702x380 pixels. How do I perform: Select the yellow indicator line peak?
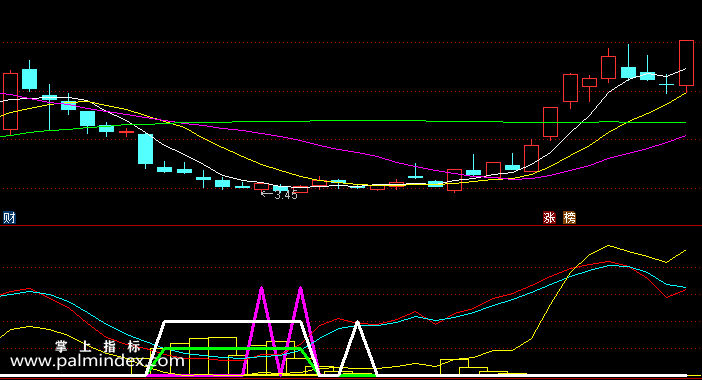608,246
